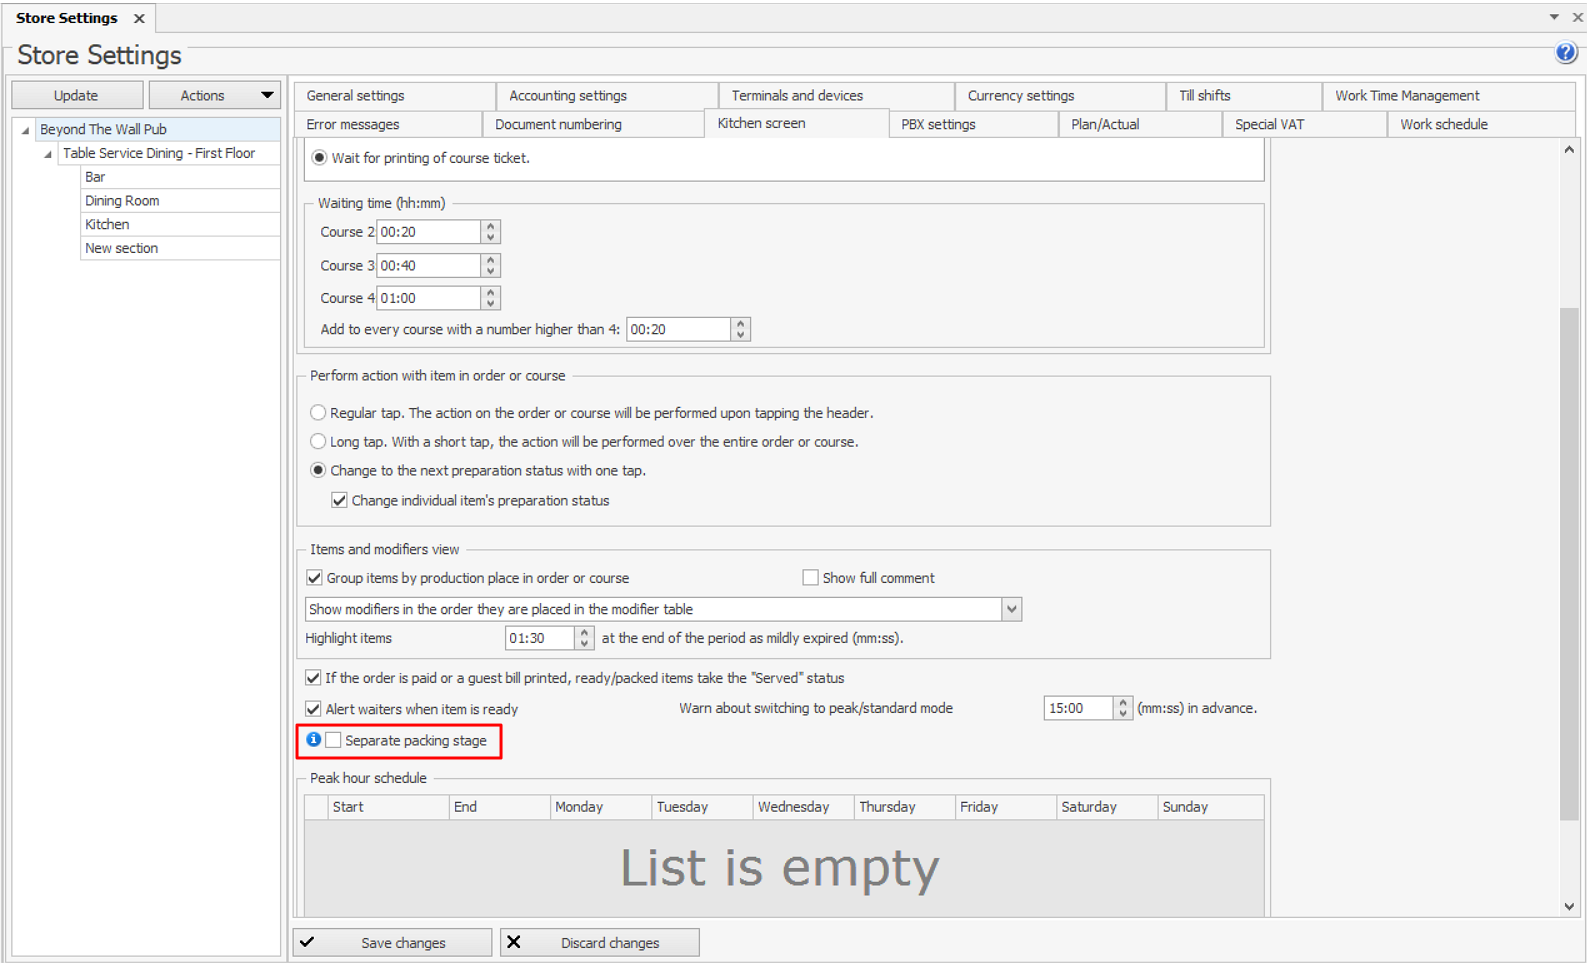This screenshot has width=1587, height=963.
Task: Open the help question mark icon
Action: [1565, 53]
